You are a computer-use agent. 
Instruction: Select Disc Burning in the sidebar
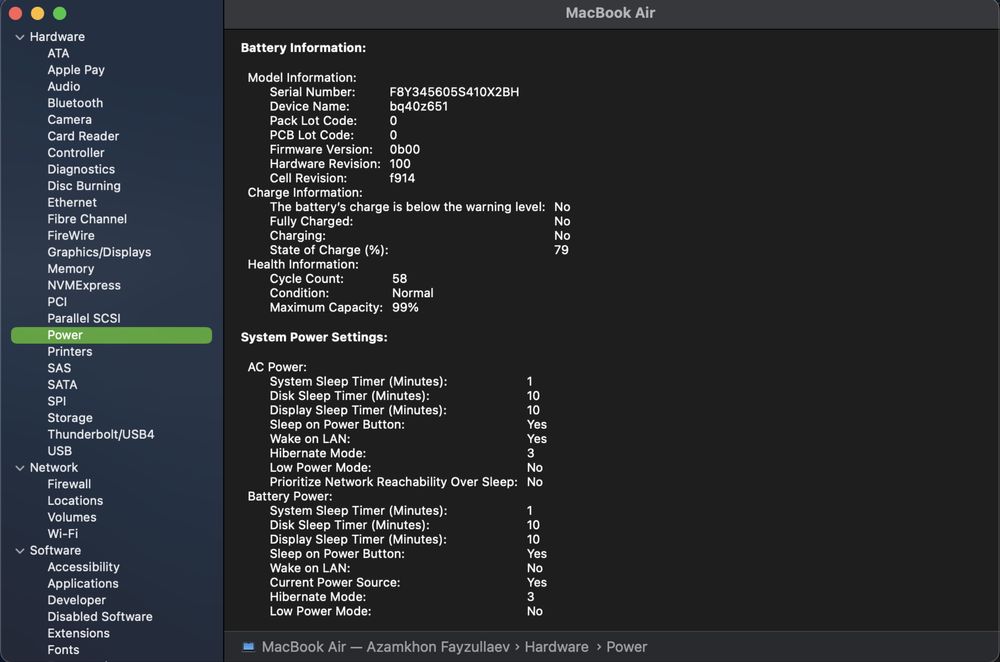(x=84, y=186)
